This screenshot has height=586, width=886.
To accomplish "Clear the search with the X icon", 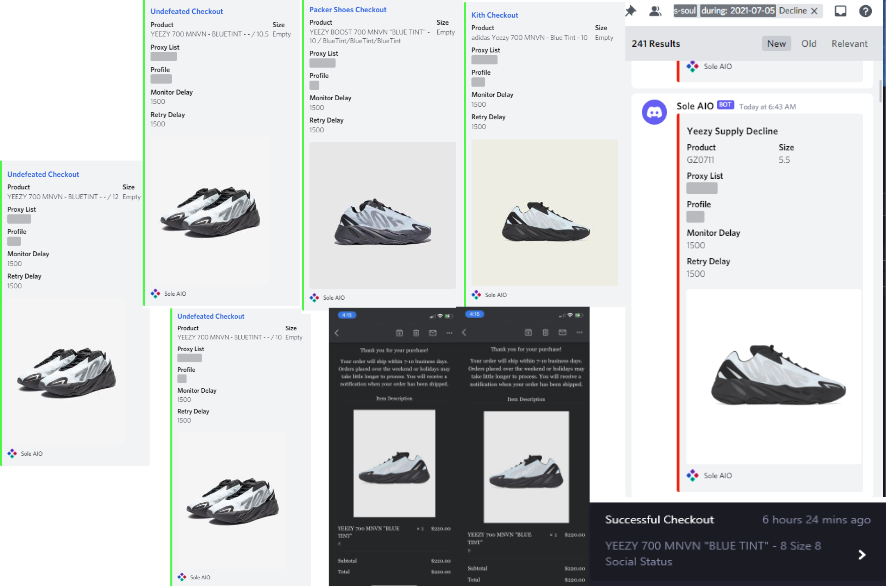I will [x=814, y=11].
